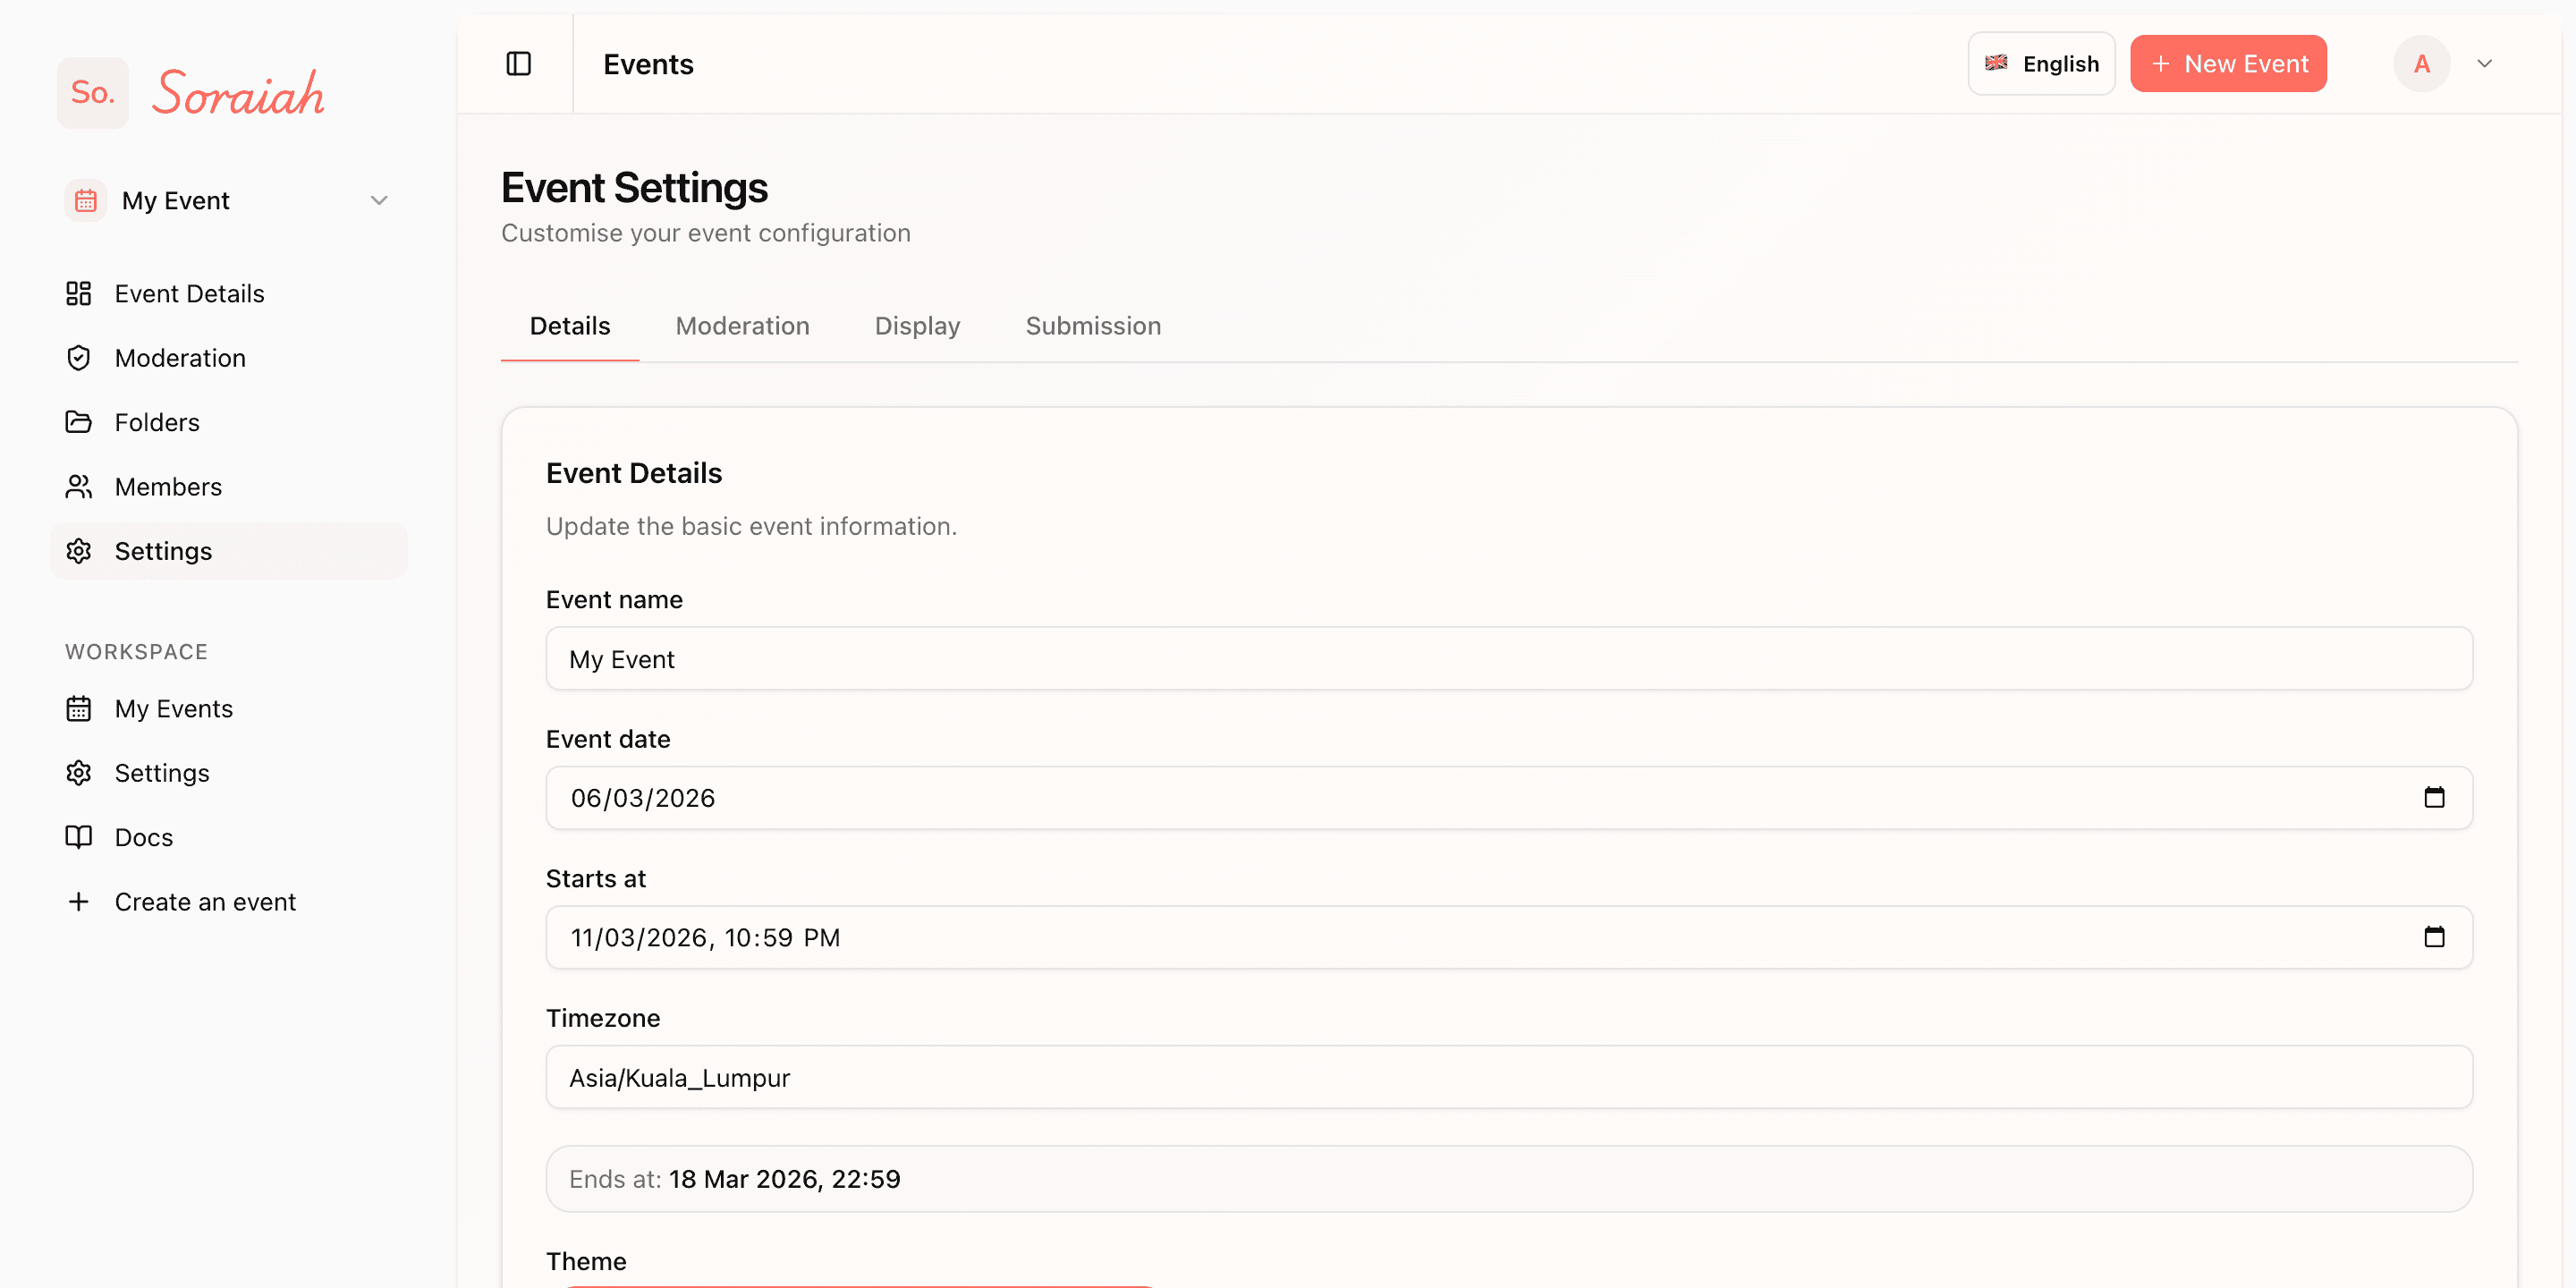
Task: Toggle the sidebar collapse icon
Action: pos(518,63)
